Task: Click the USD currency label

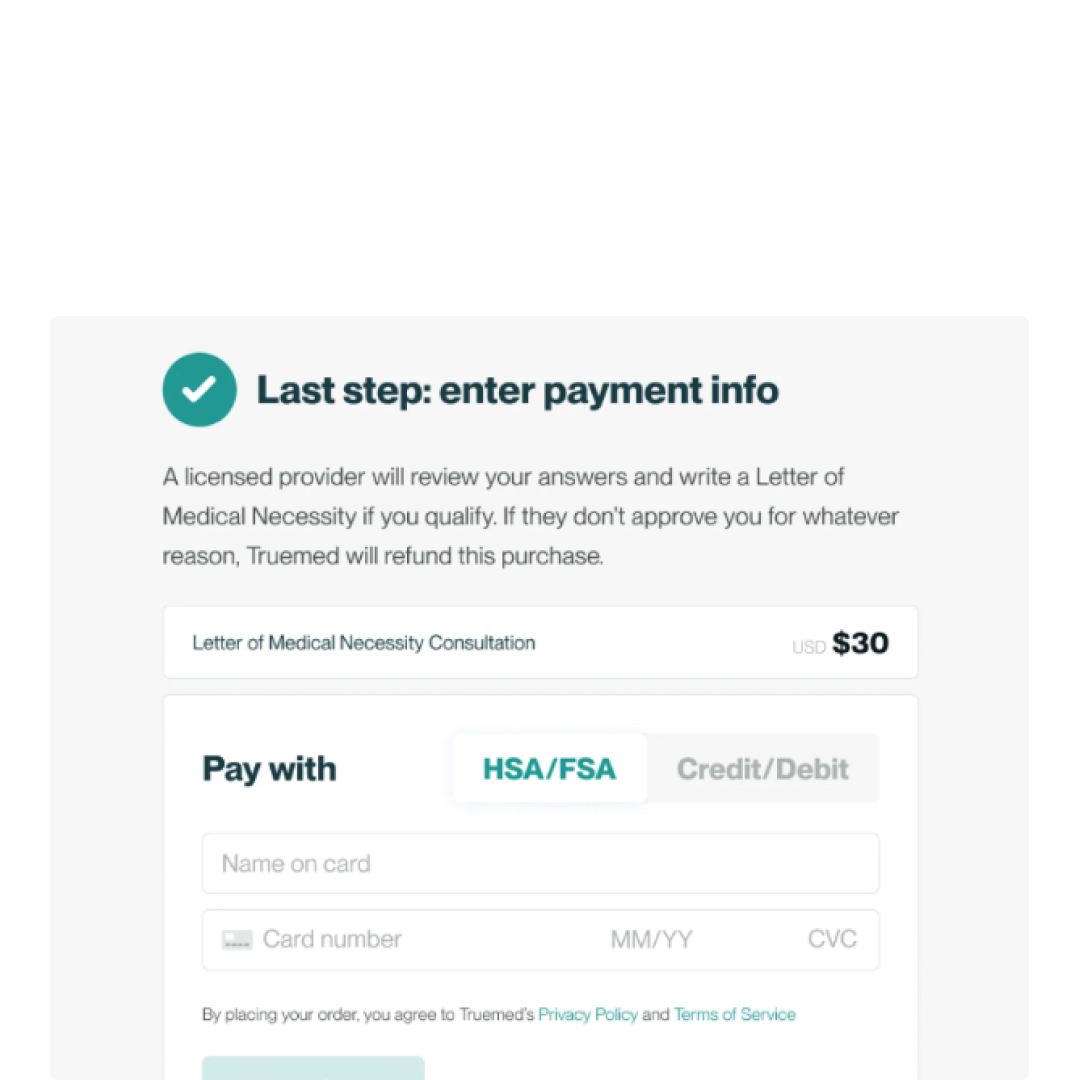Action: click(x=808, y=647)
